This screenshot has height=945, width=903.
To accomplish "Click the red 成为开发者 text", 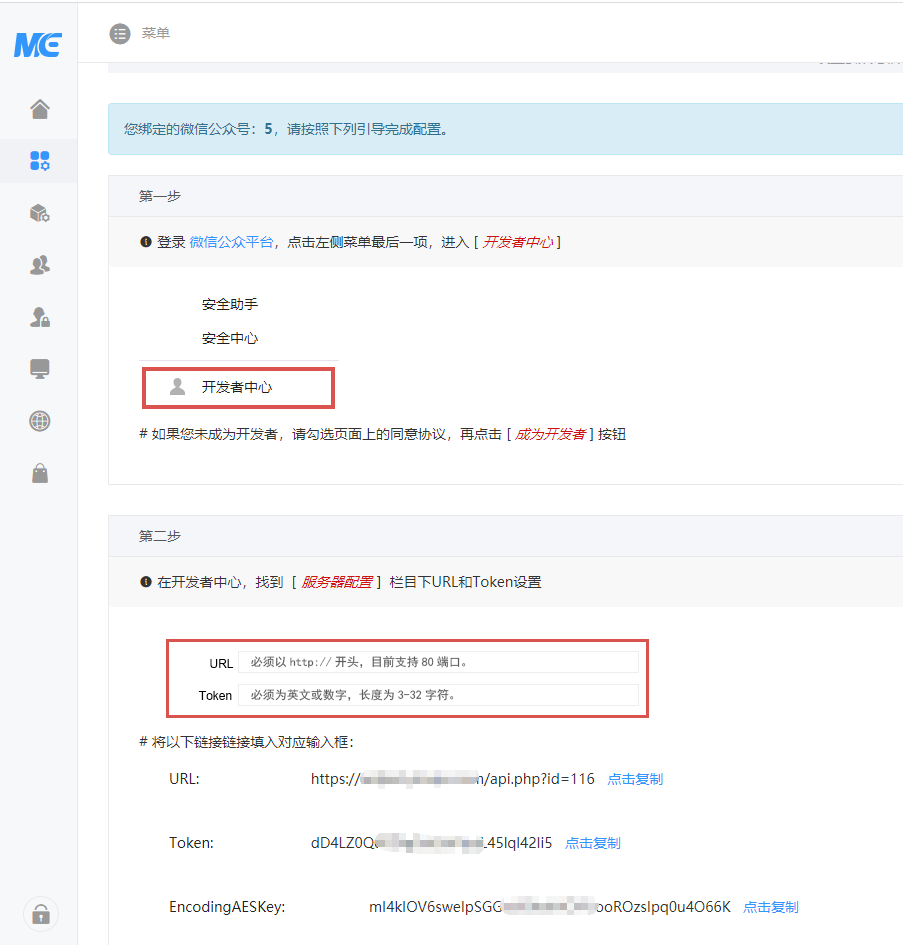I will 550,435.
